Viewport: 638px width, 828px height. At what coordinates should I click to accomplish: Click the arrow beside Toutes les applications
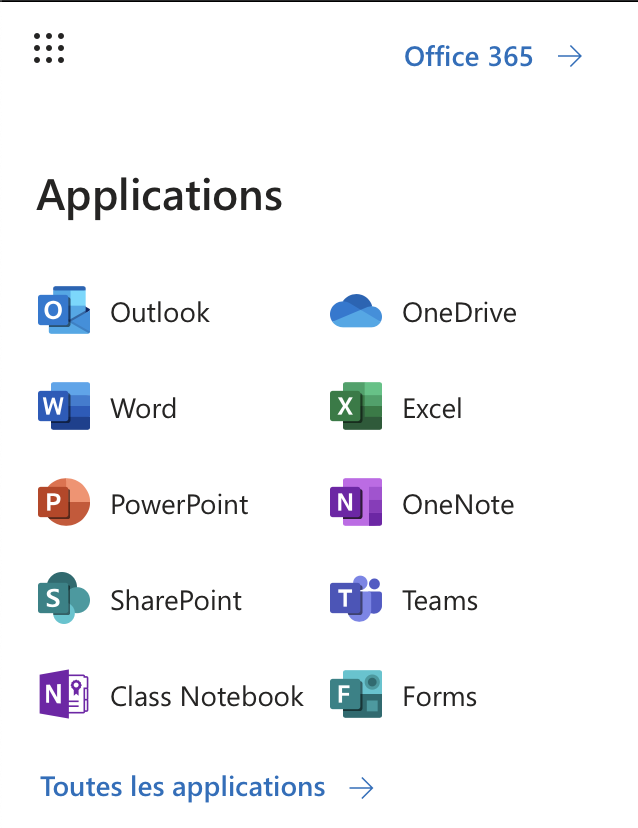click(361, 788)
